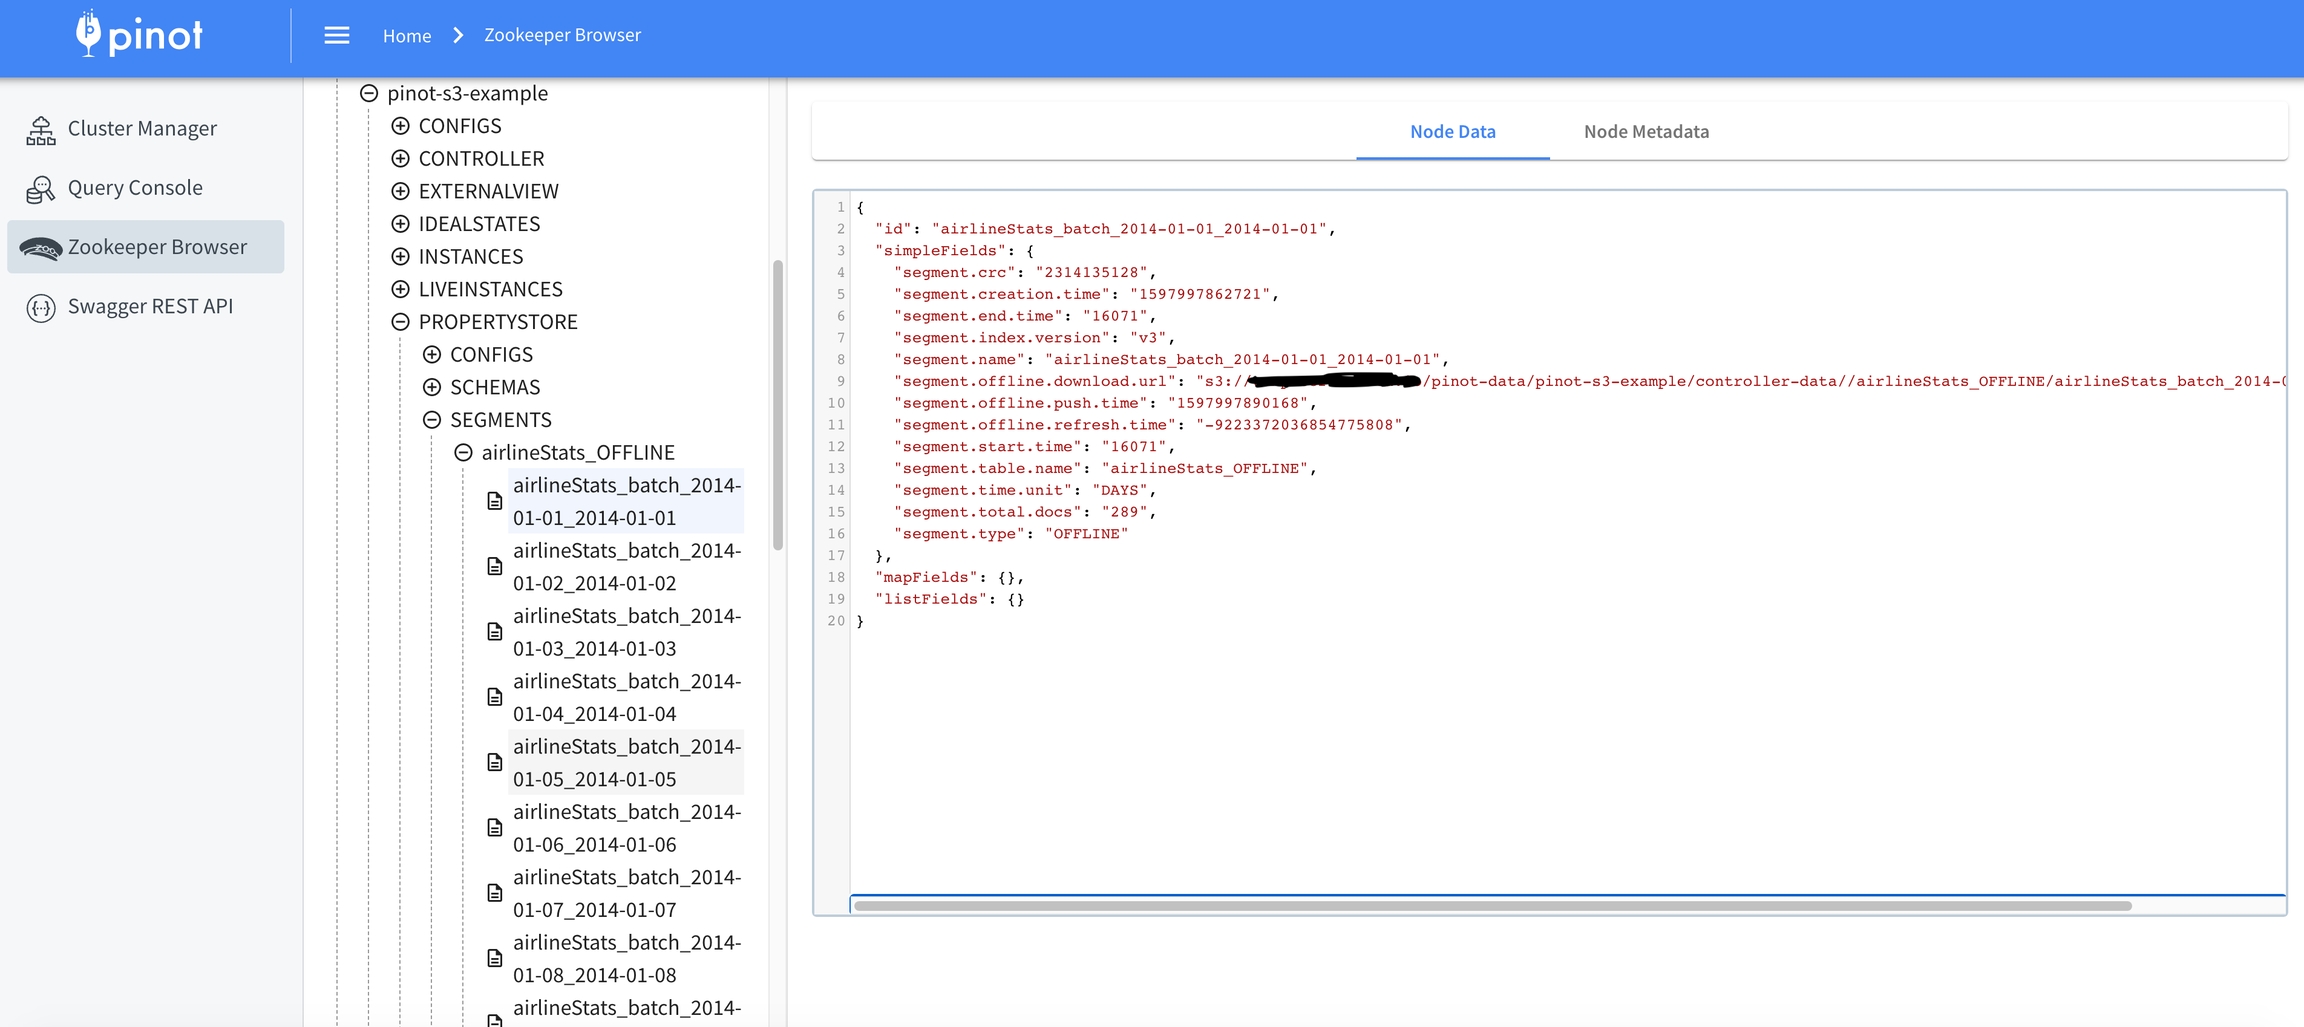The width and height of the screenshot is (2304, 1027).
Task: Click the horizontal scrollbar in JSON viewer
Action: click(x=1492, y=906)
